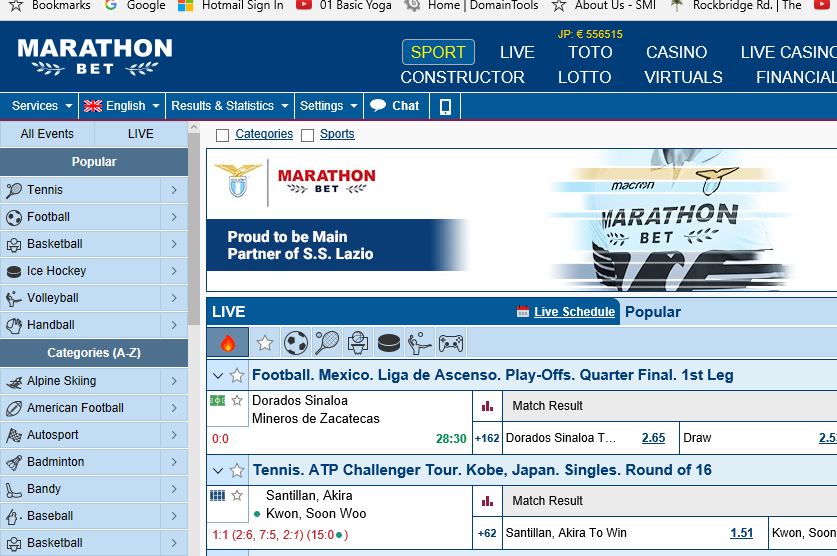The width and height of the screenshot is (837, 556).
Task: Open the CASINO menu item
Action: coord(676,52)
